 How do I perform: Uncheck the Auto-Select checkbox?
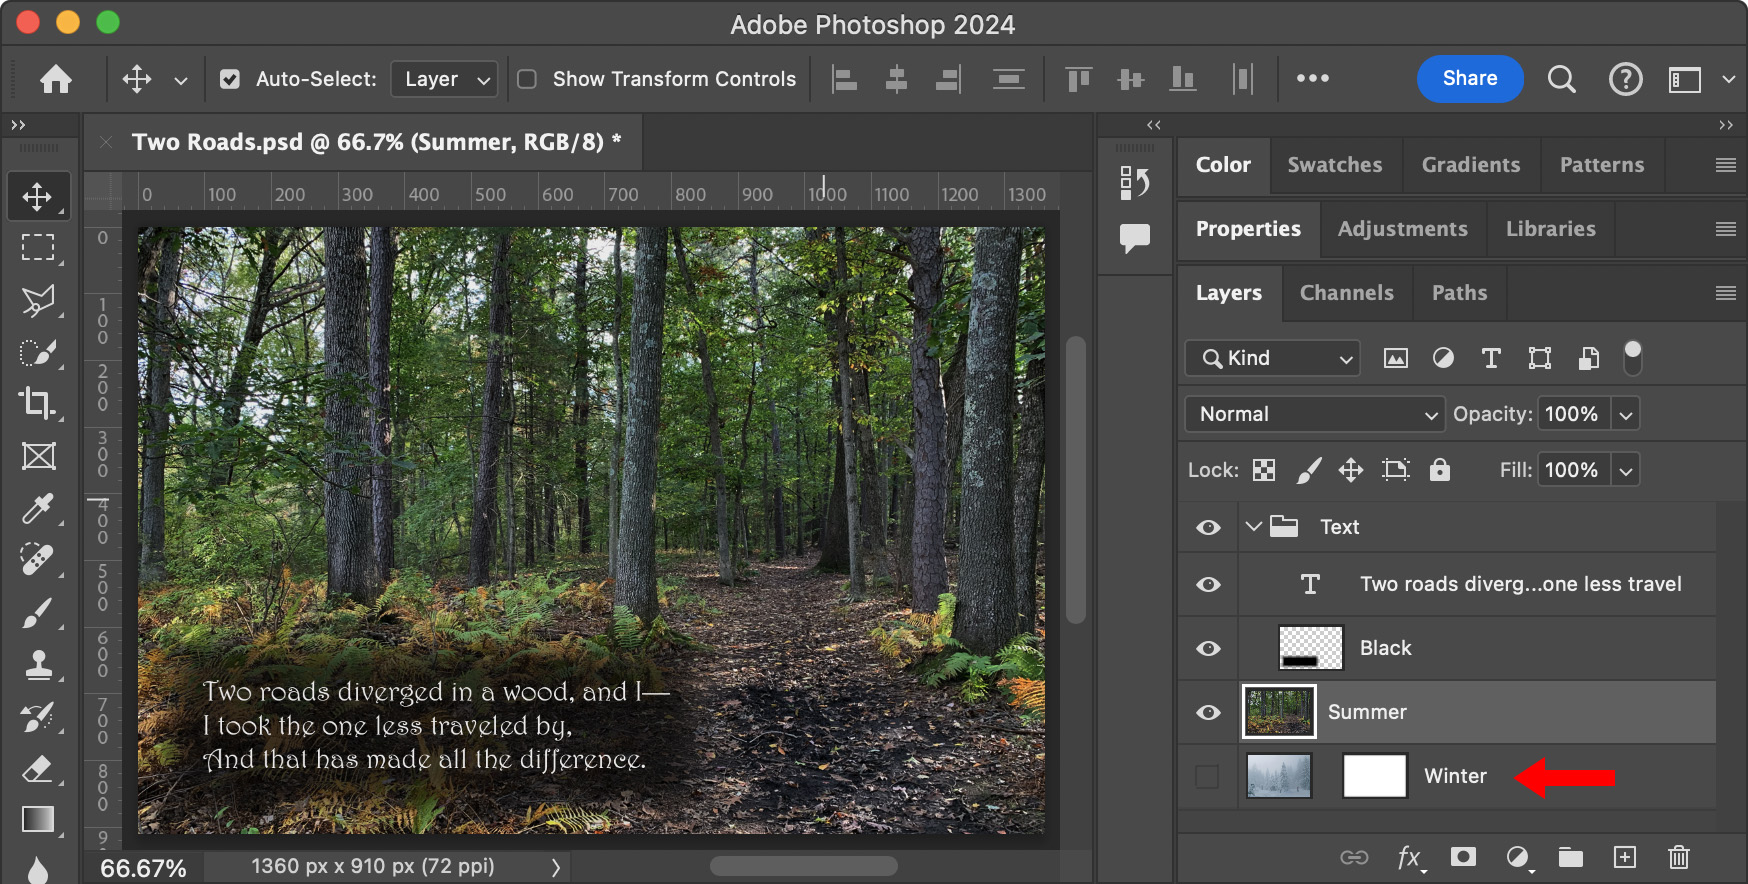230,79
